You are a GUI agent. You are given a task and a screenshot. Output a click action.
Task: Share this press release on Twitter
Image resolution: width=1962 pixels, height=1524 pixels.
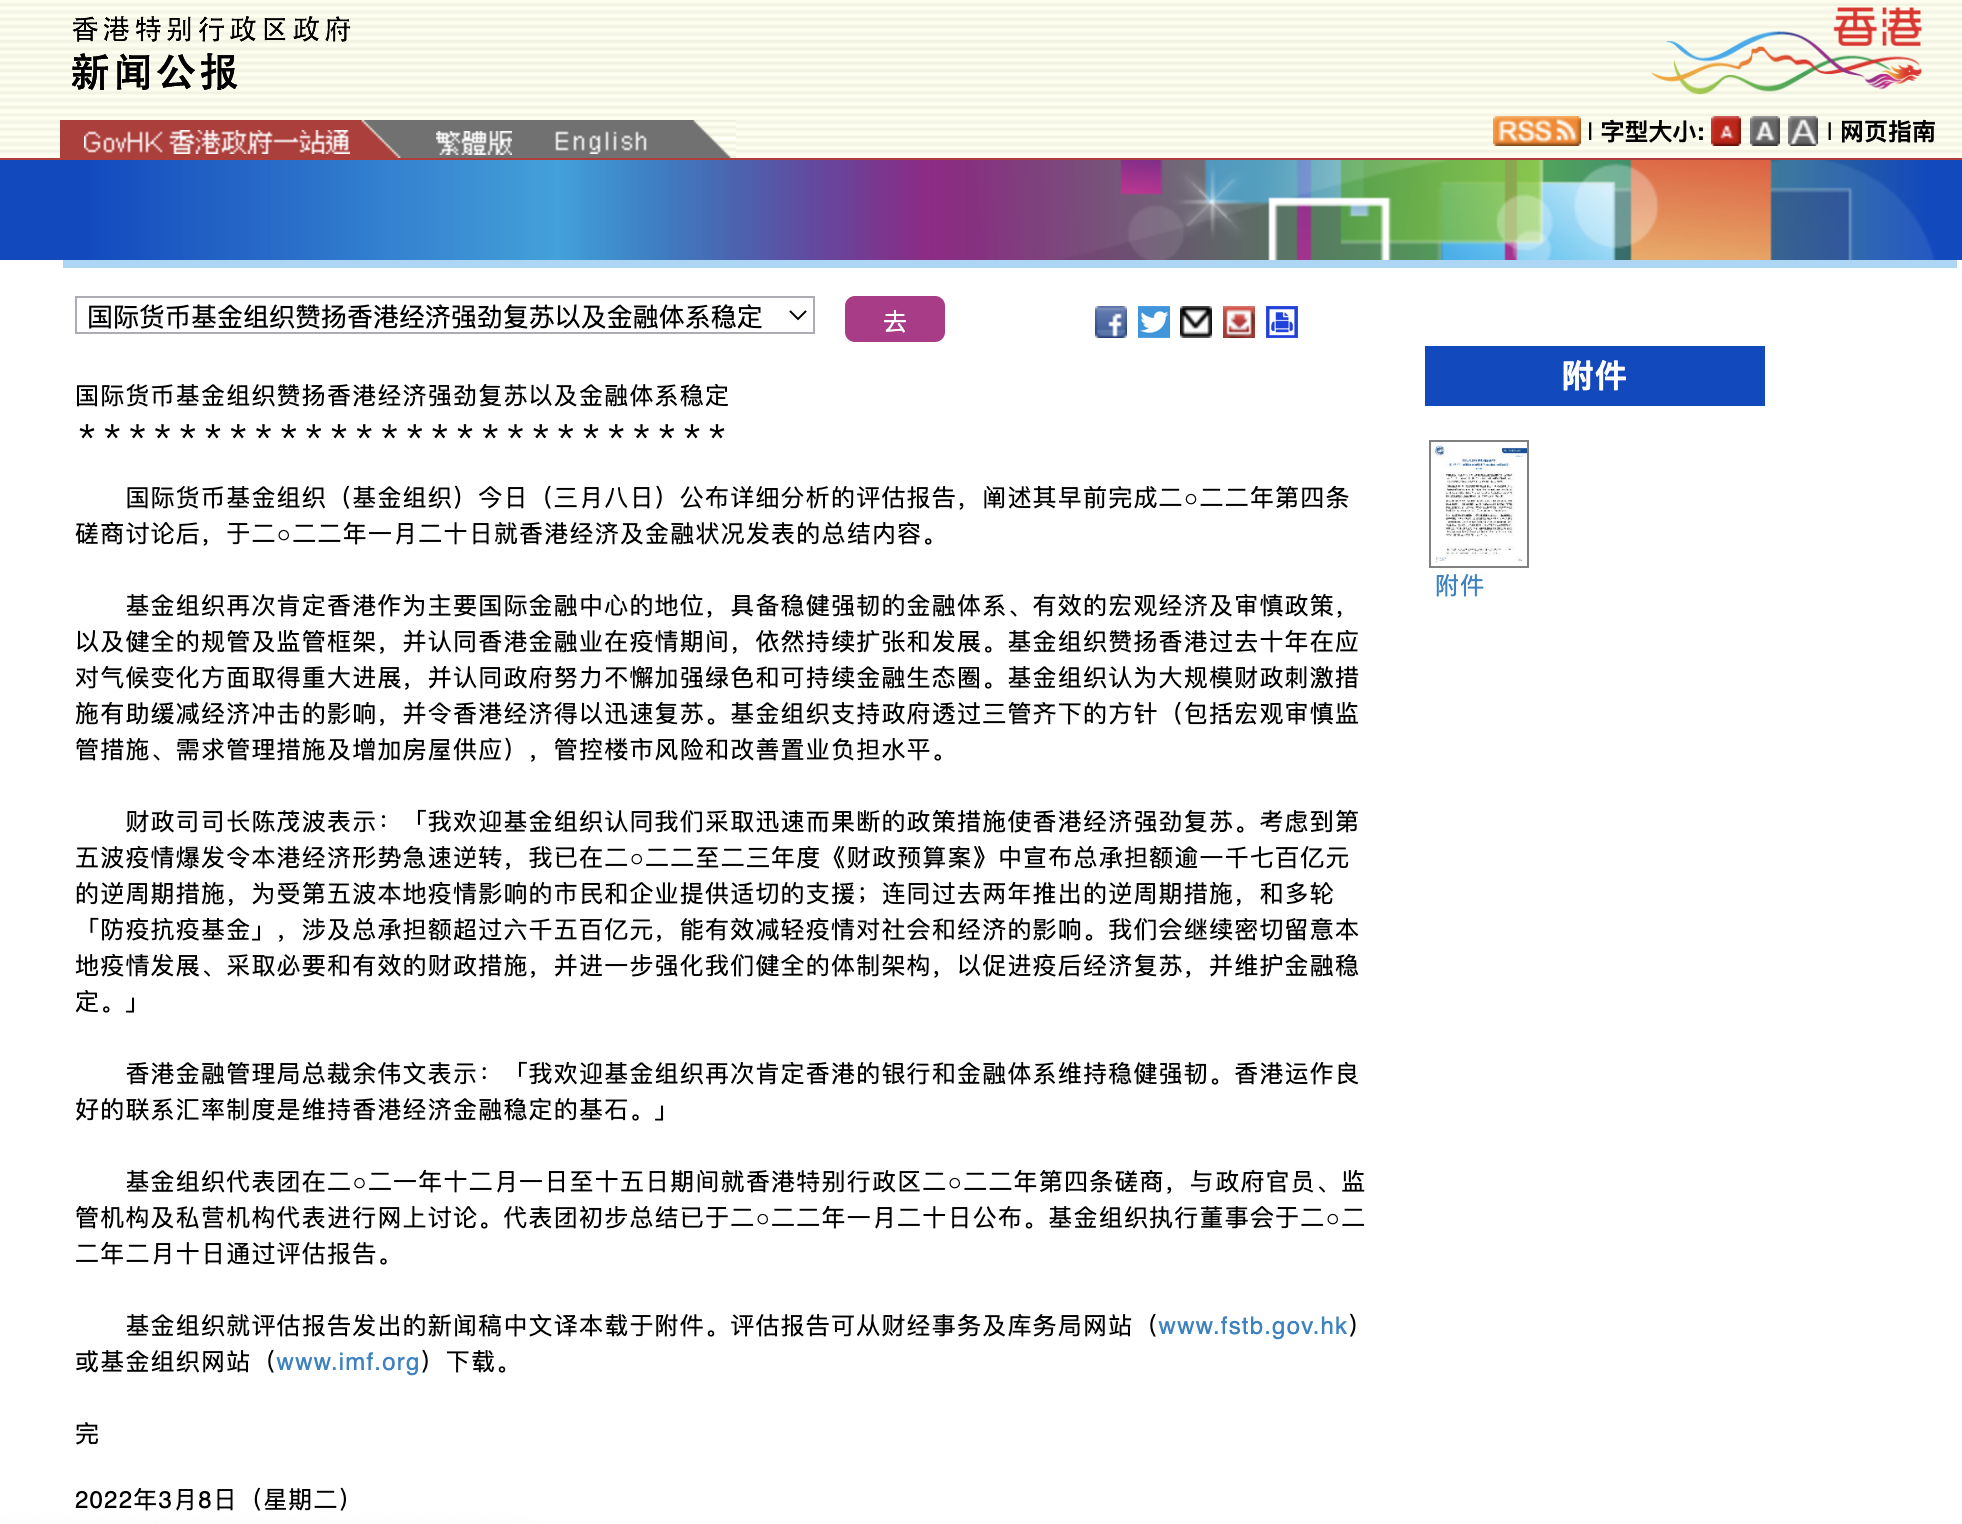(x=1153, y=322)
